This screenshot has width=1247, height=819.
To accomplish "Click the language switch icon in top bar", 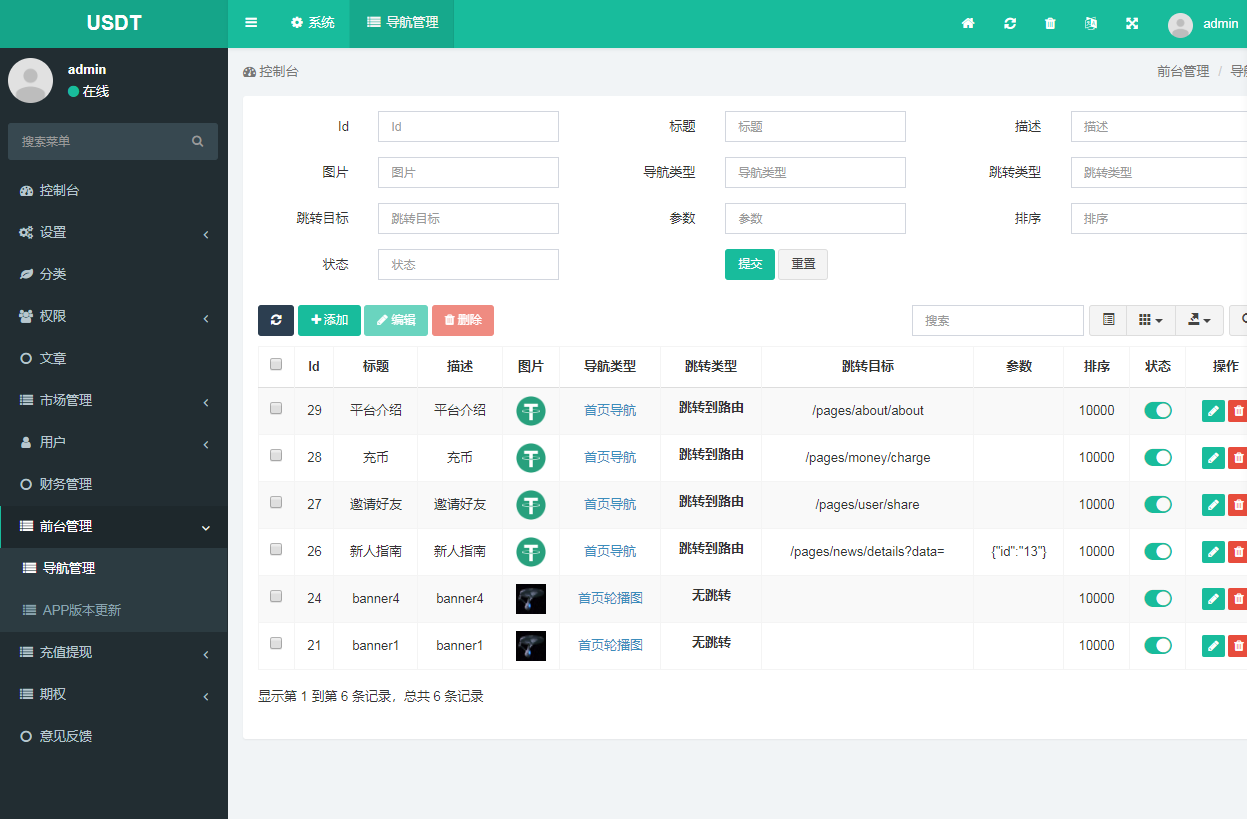I will 1091,23.
